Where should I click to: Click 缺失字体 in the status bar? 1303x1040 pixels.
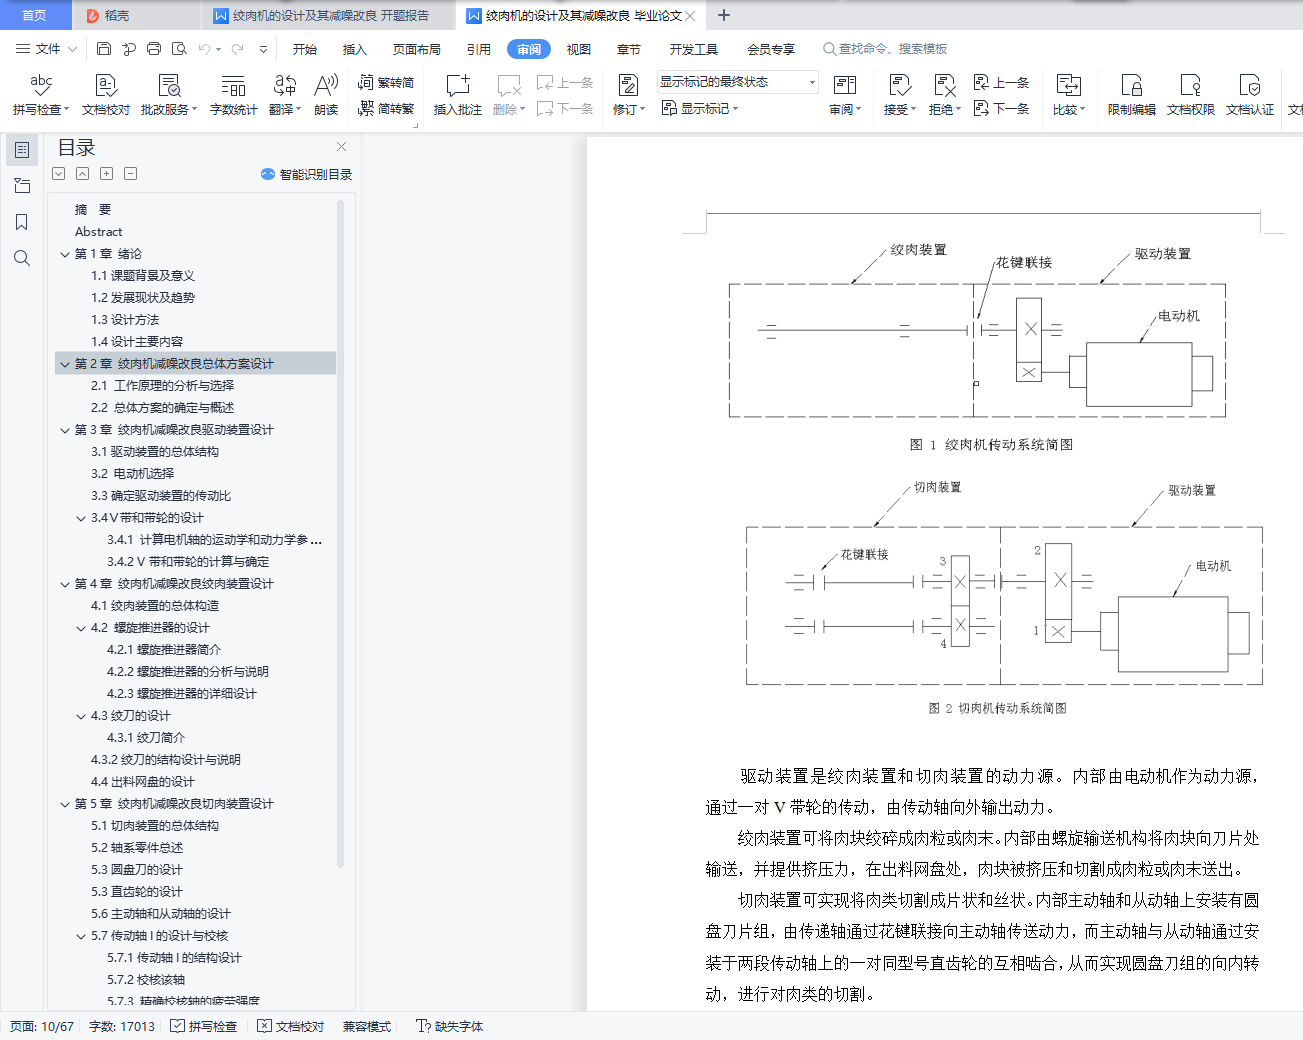pos(450,1026)
